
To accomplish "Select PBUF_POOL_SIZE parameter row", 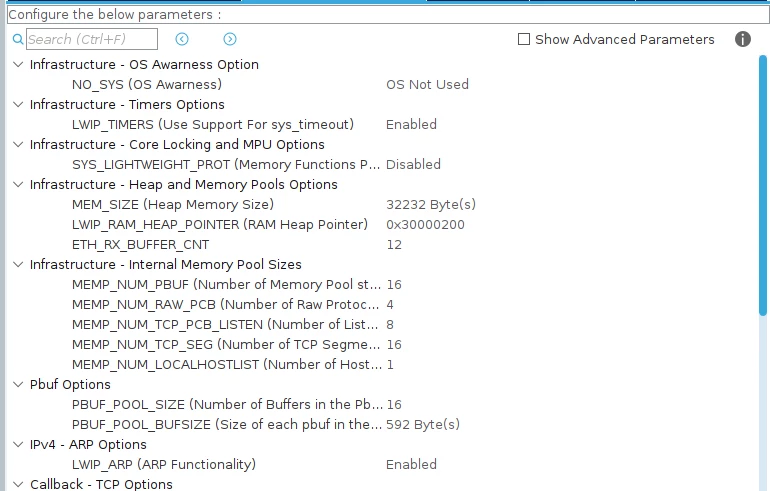I will [x=227, y=405].
